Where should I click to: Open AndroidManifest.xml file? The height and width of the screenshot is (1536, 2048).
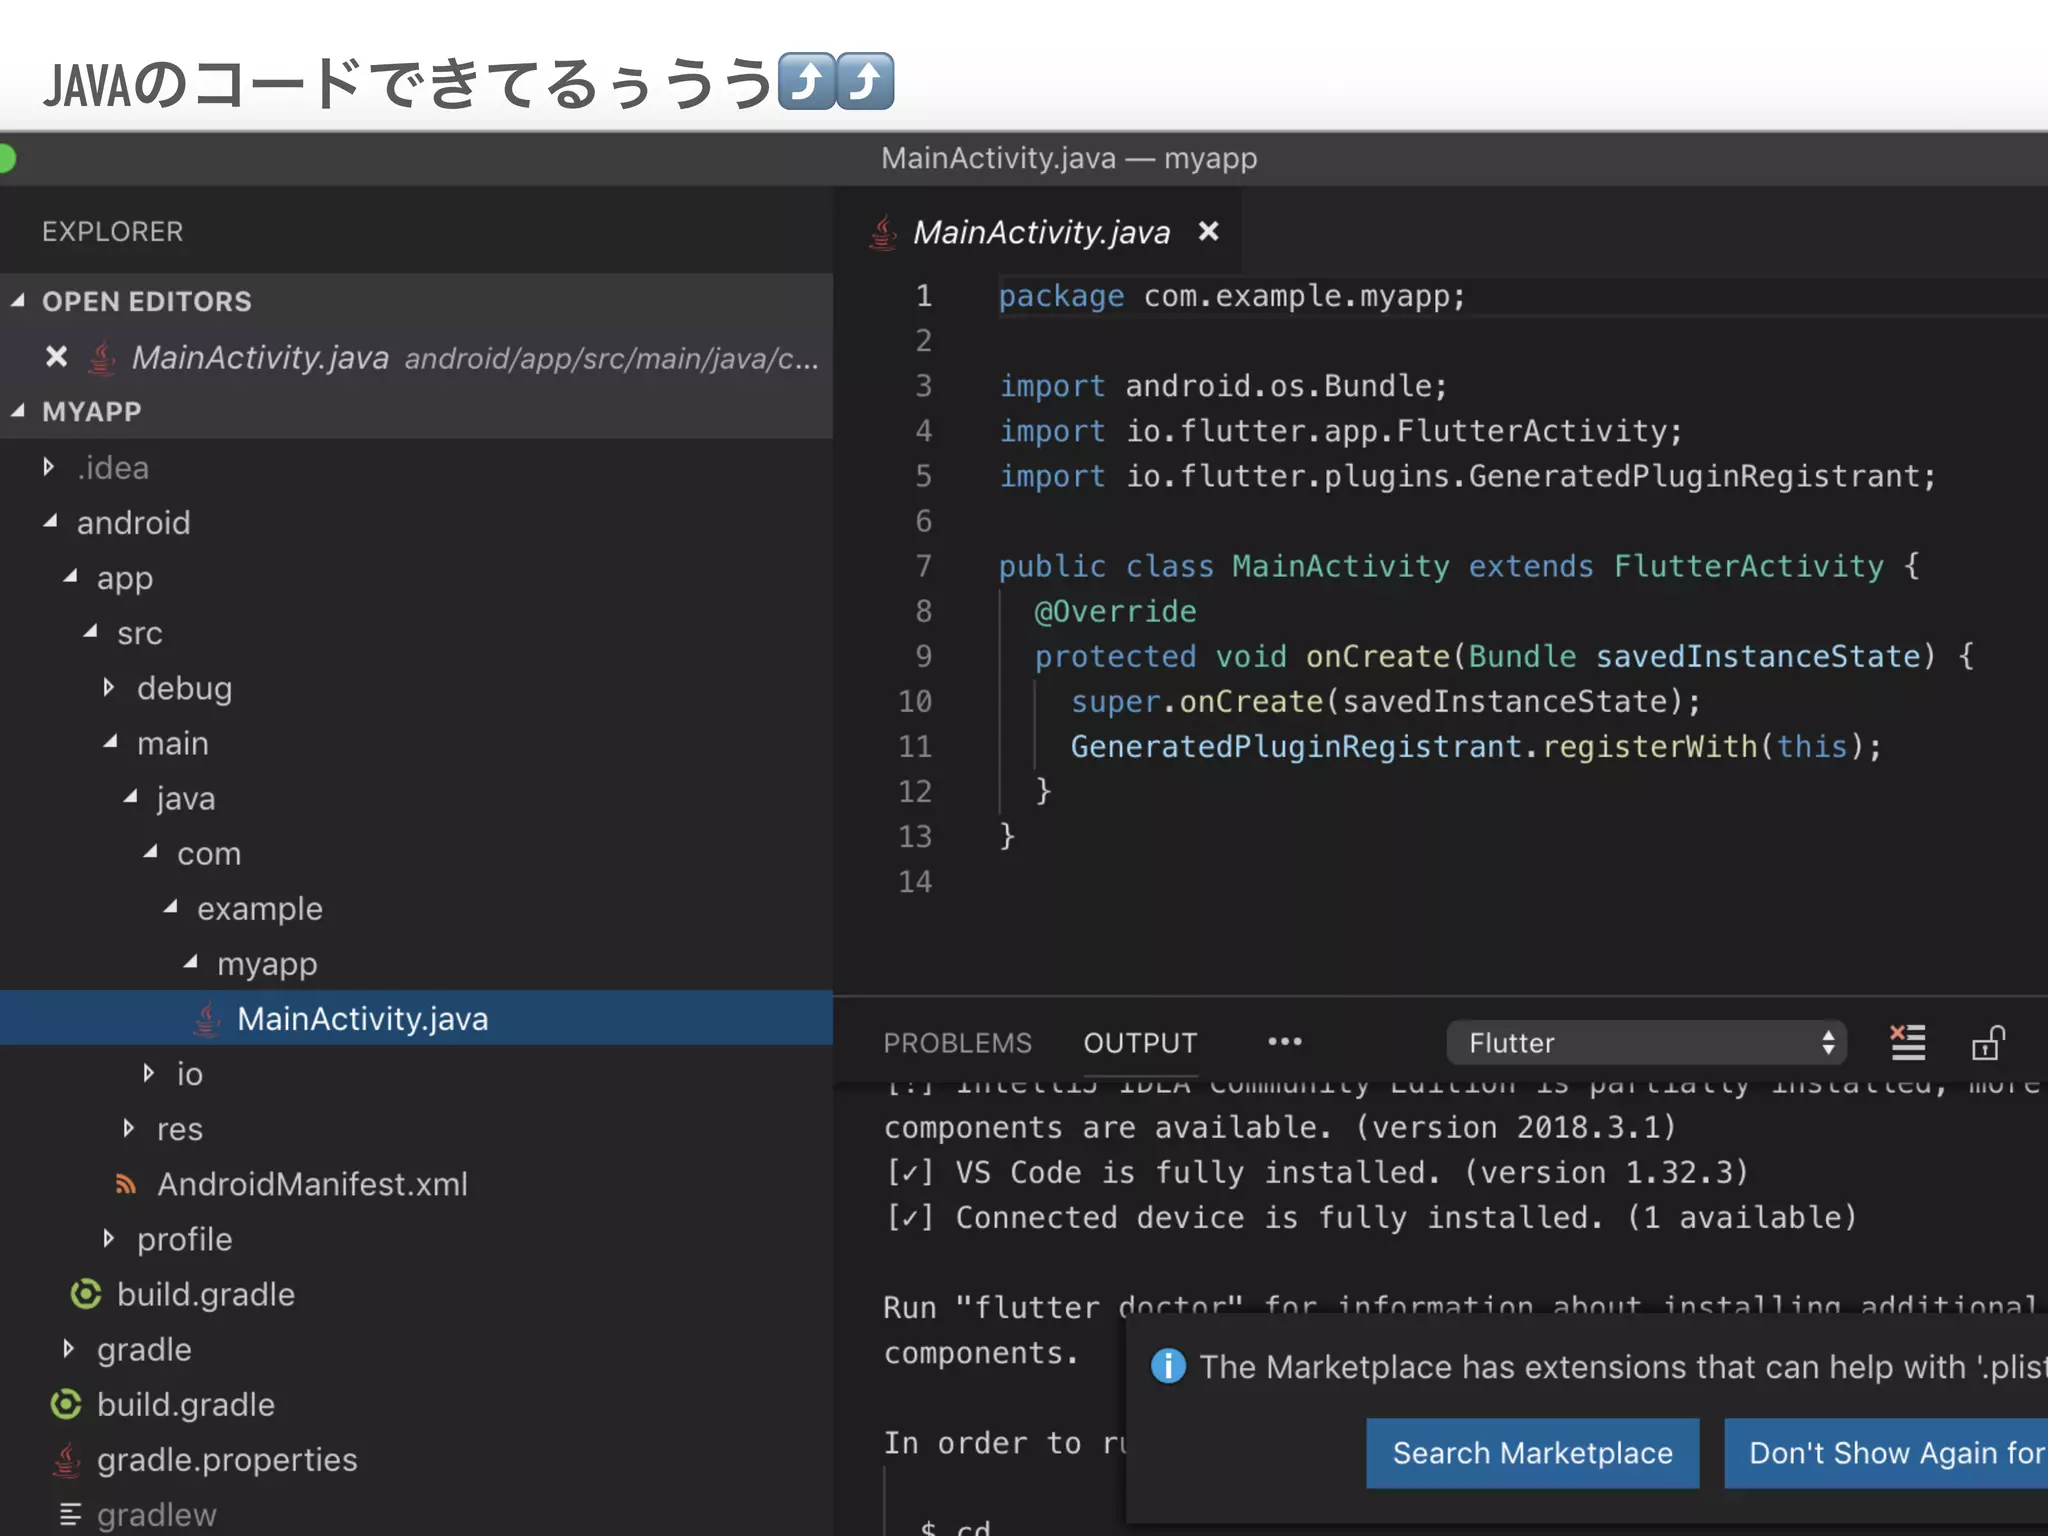(x=312, y=1184)
